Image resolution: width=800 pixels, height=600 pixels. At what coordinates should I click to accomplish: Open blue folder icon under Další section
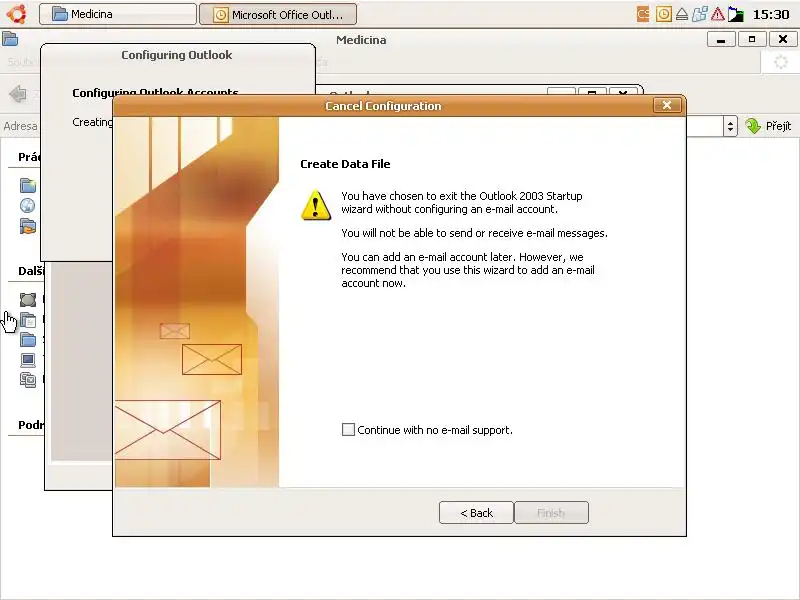28,340
